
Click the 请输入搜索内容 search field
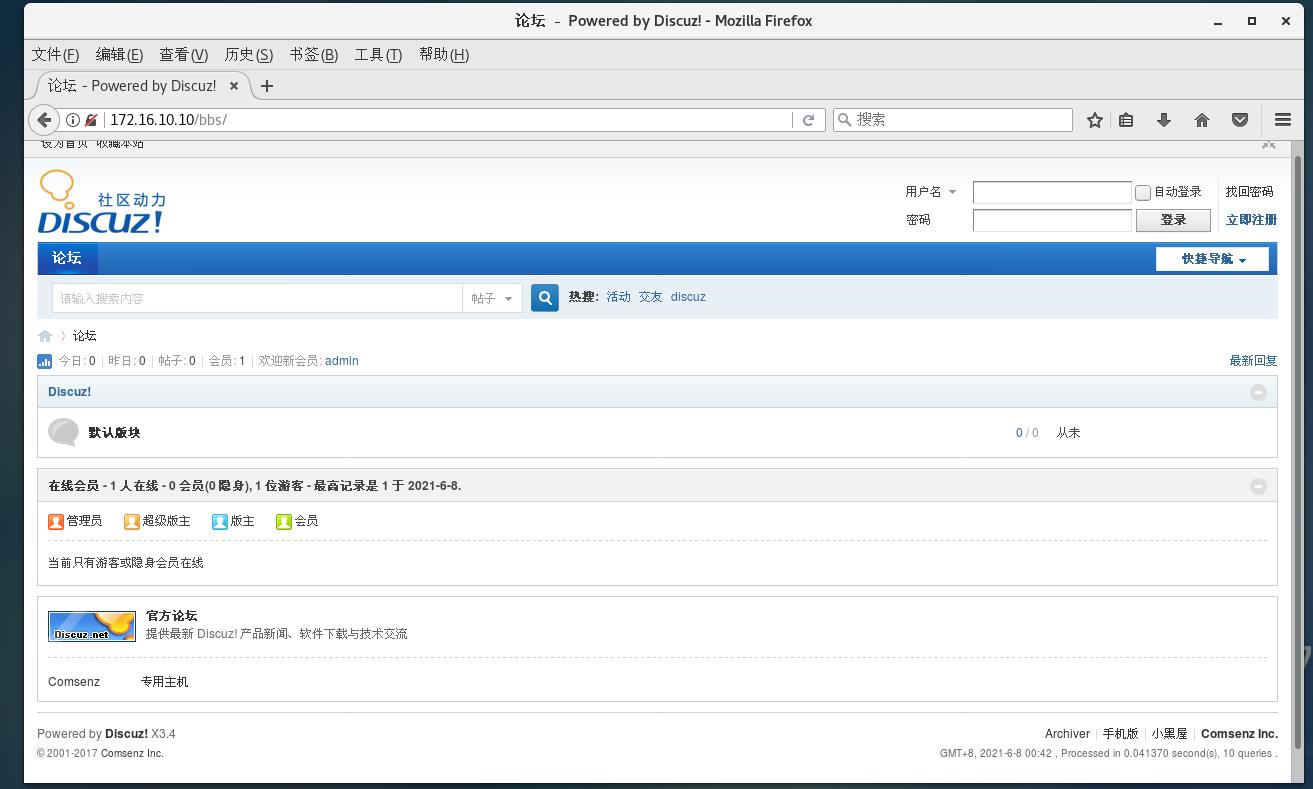tap(257, 298)
